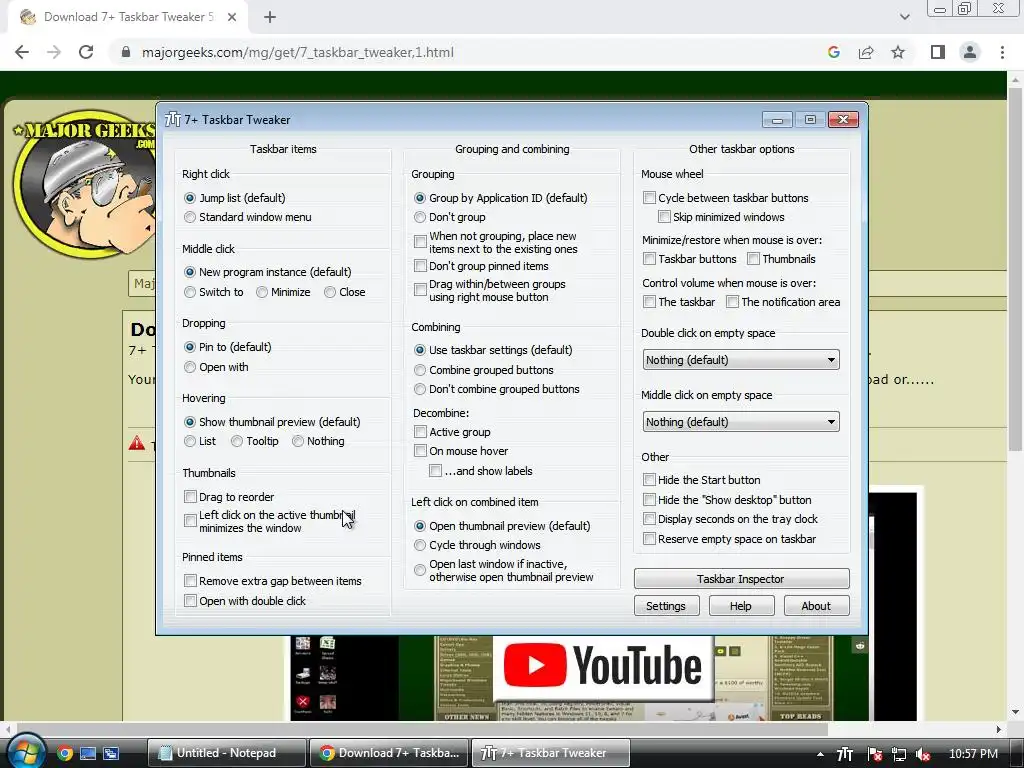This screenshot has width=1024, height=768.
Task: Enable Drag to reorder thumbnails
Action: pos(190,497)
